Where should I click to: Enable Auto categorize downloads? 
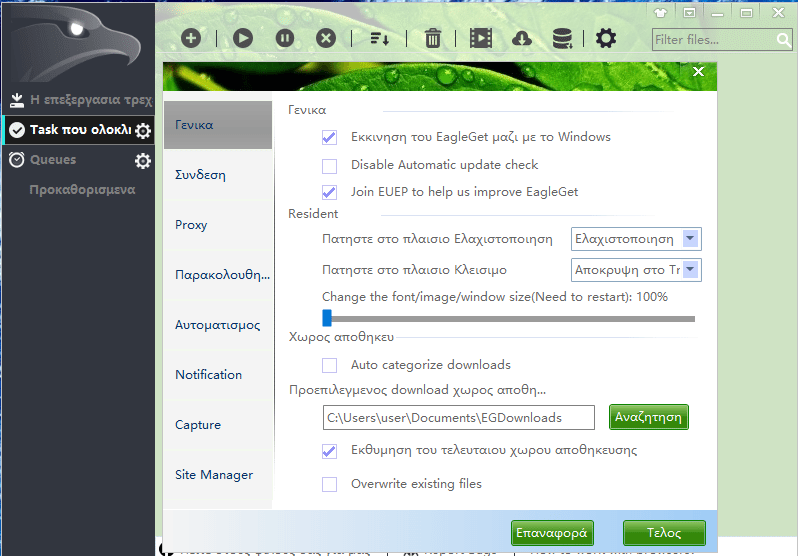coord(329,365)
